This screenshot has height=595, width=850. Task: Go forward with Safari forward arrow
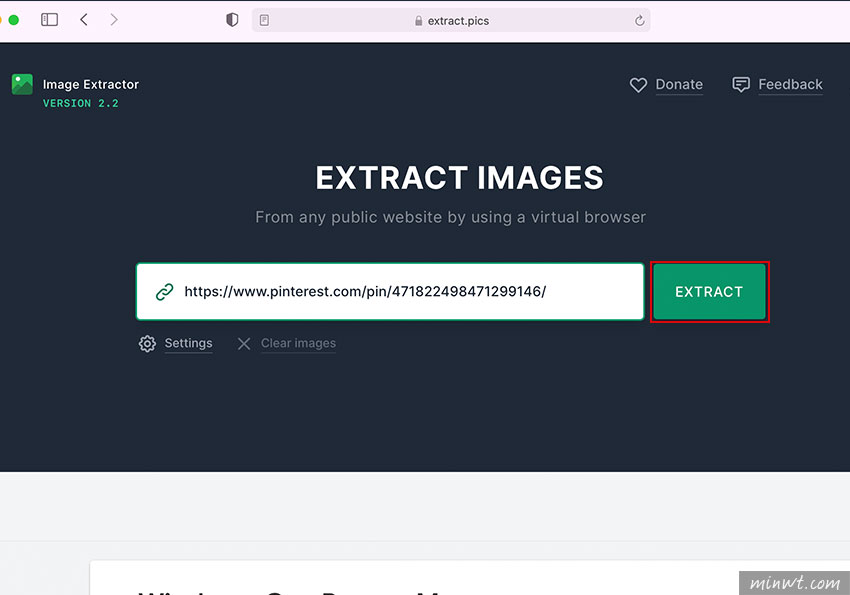click(x=114, y=20)
